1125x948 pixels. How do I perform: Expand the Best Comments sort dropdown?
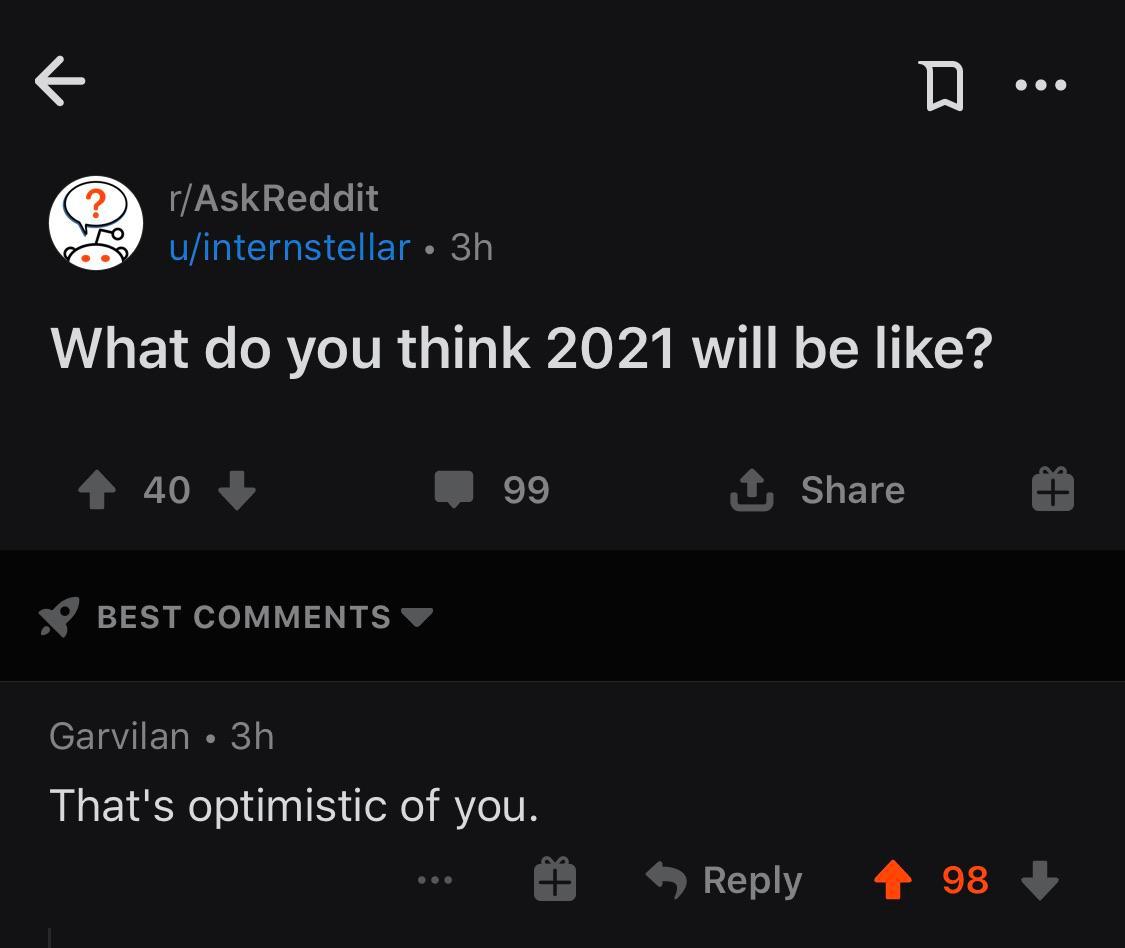417,617
